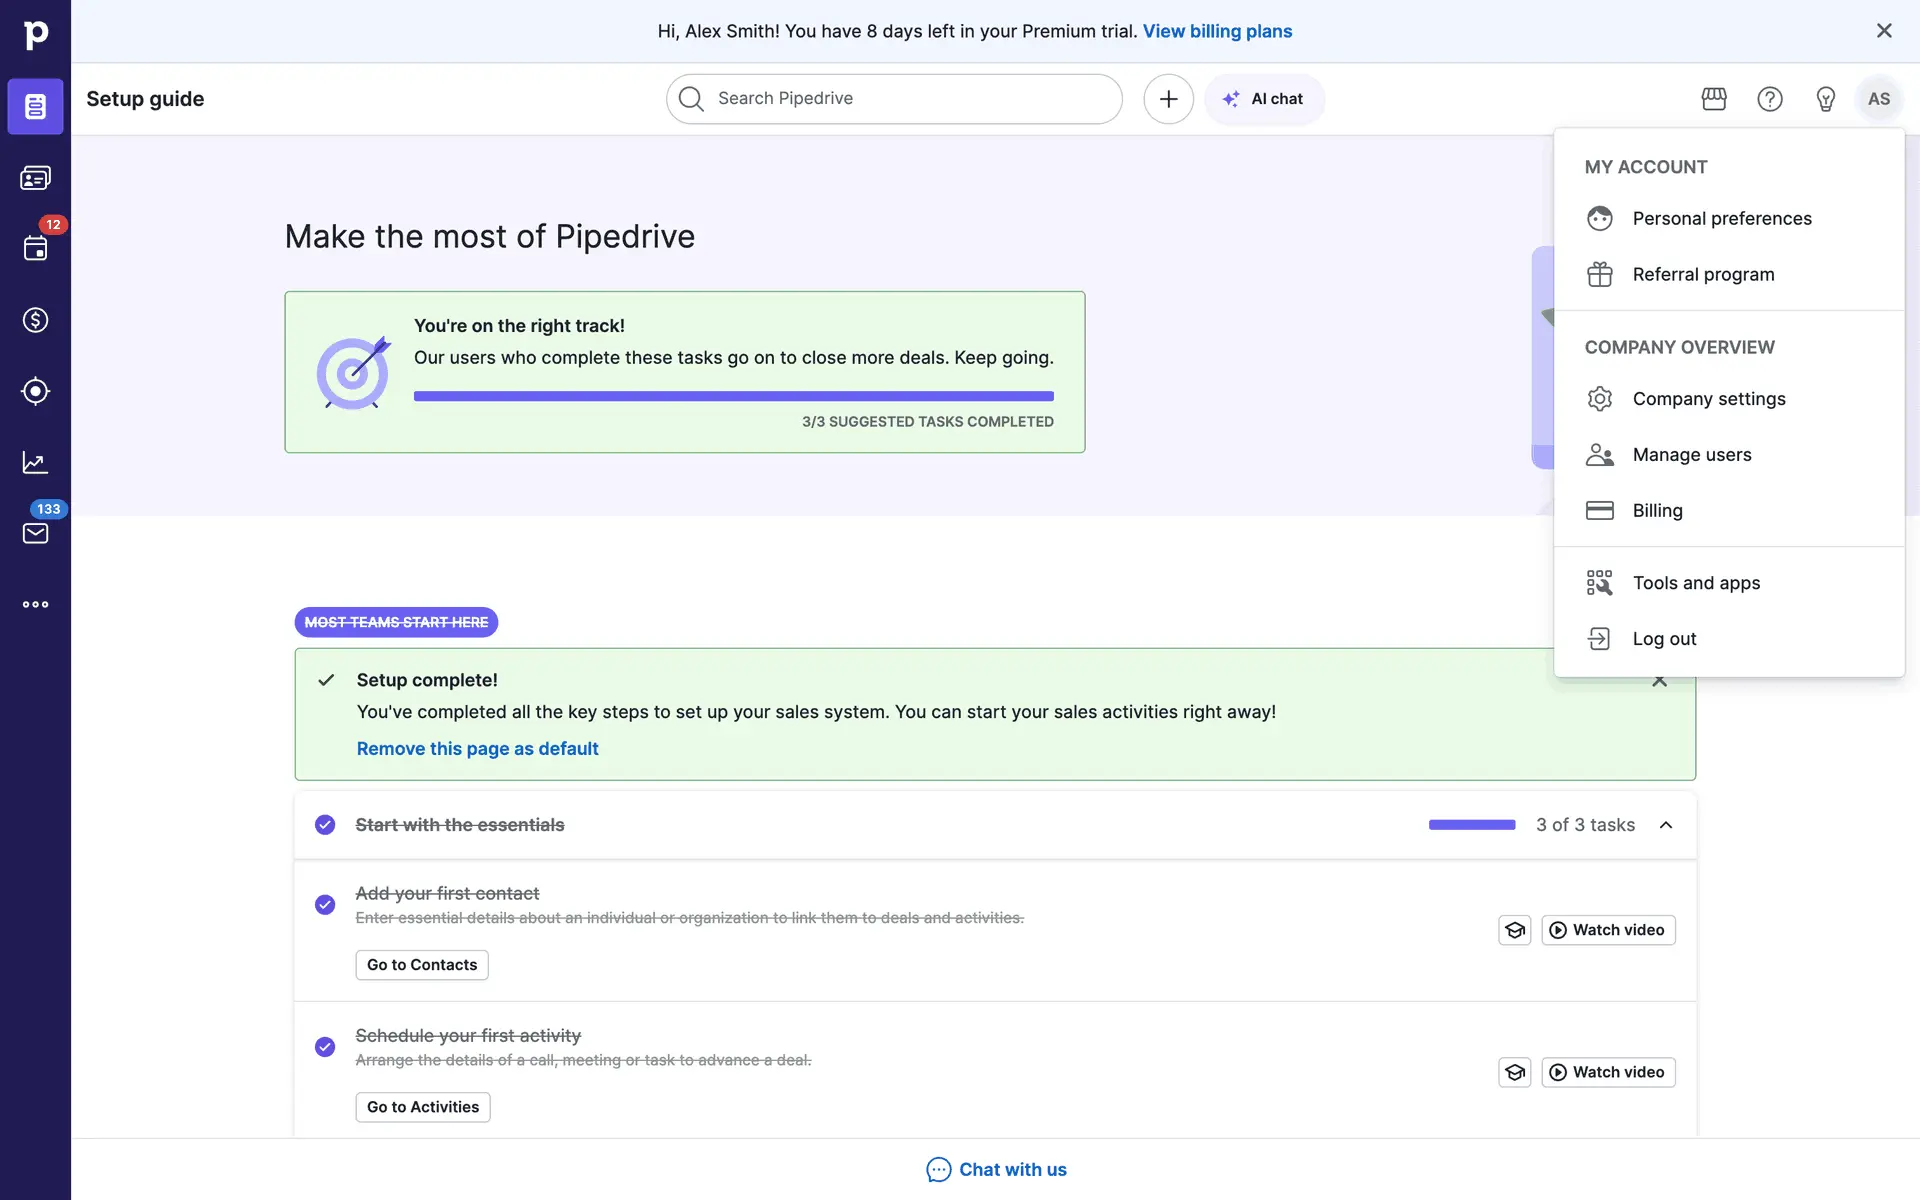This screenshot has width=1920, height=1200.
Task: Open the Leads inbox sidebar icon
Action: point(35,178)
